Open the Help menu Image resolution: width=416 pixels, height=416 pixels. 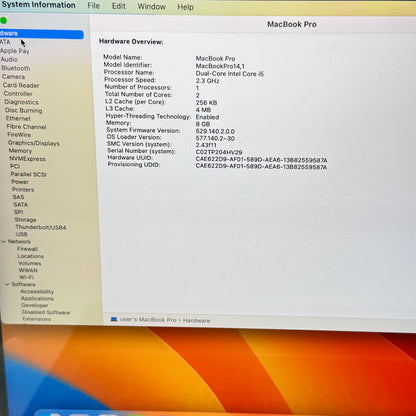185,7
